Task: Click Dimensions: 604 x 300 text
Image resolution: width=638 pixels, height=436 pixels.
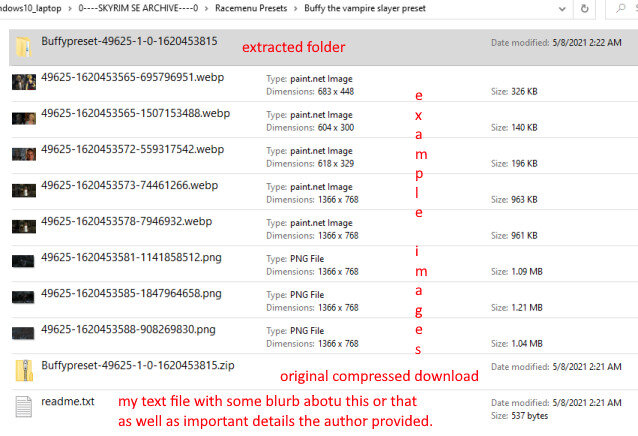Action: click(x=310, y=128)
